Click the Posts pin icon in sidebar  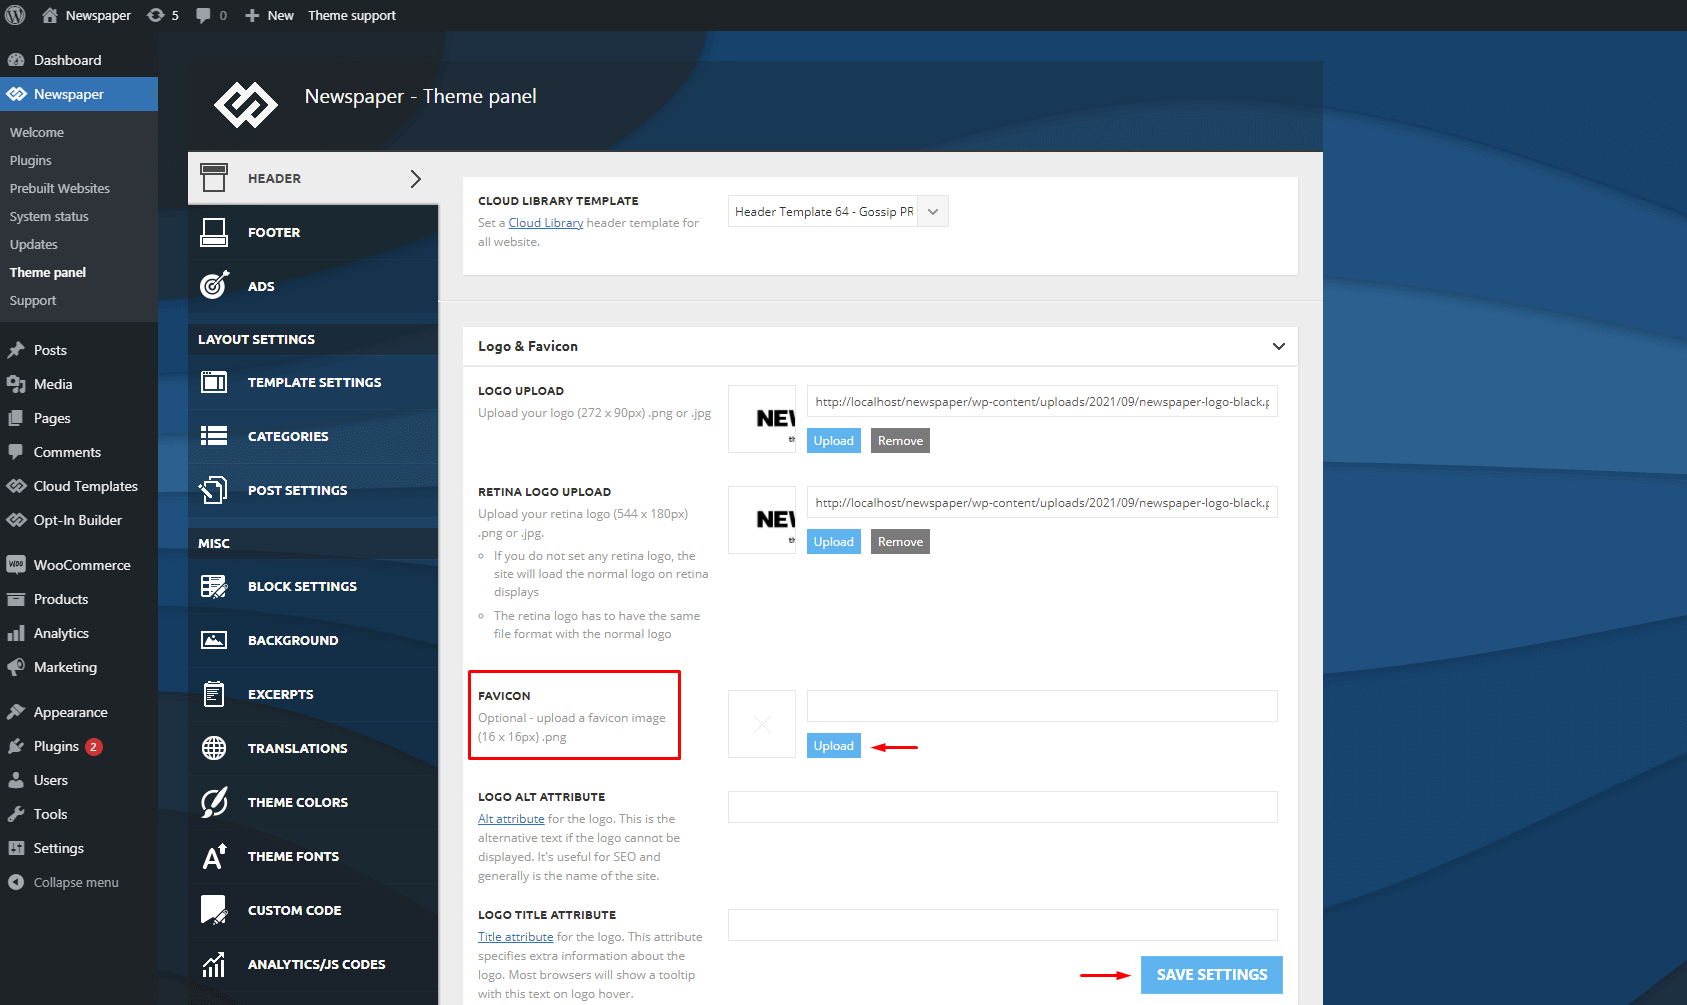[16, 350]
